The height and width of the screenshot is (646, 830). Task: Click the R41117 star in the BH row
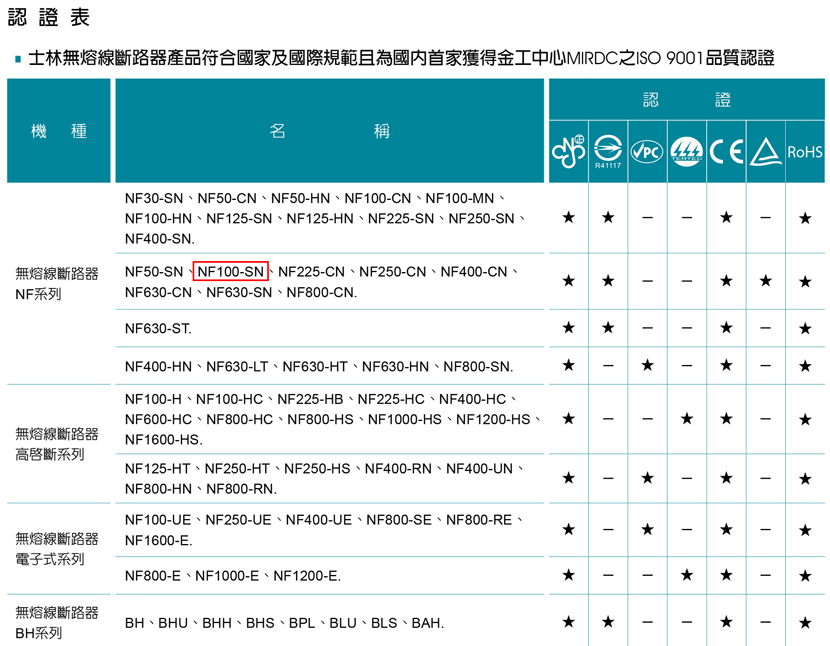[x=608, y=622]
